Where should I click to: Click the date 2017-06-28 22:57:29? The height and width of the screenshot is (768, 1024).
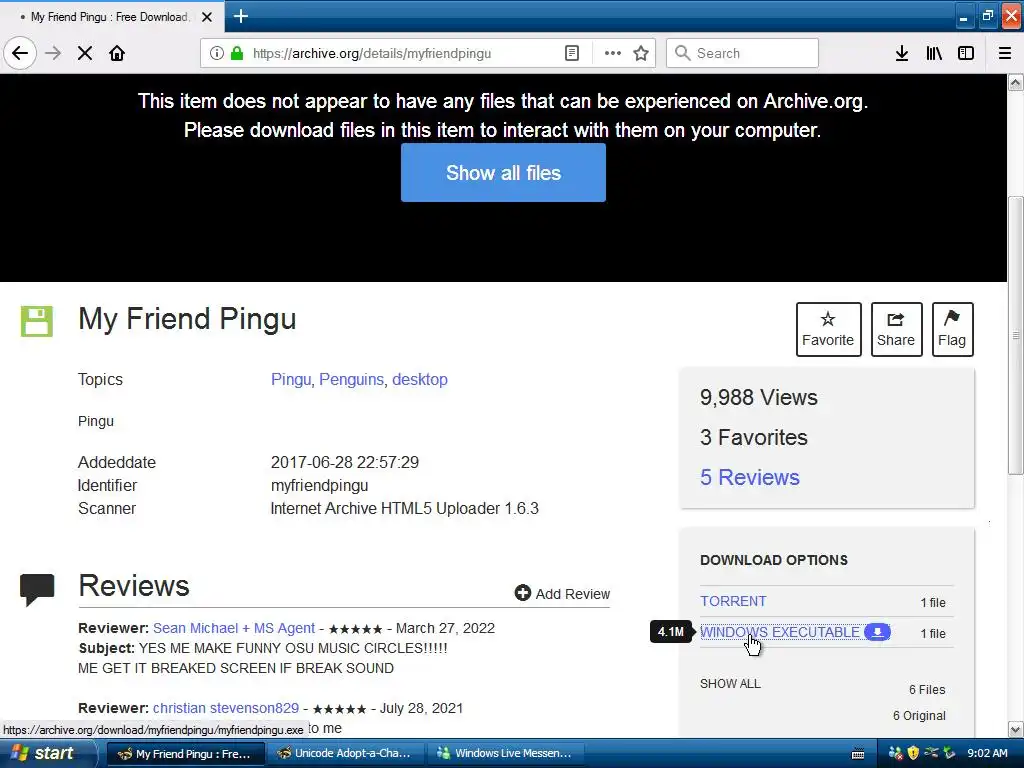[345, 462]
